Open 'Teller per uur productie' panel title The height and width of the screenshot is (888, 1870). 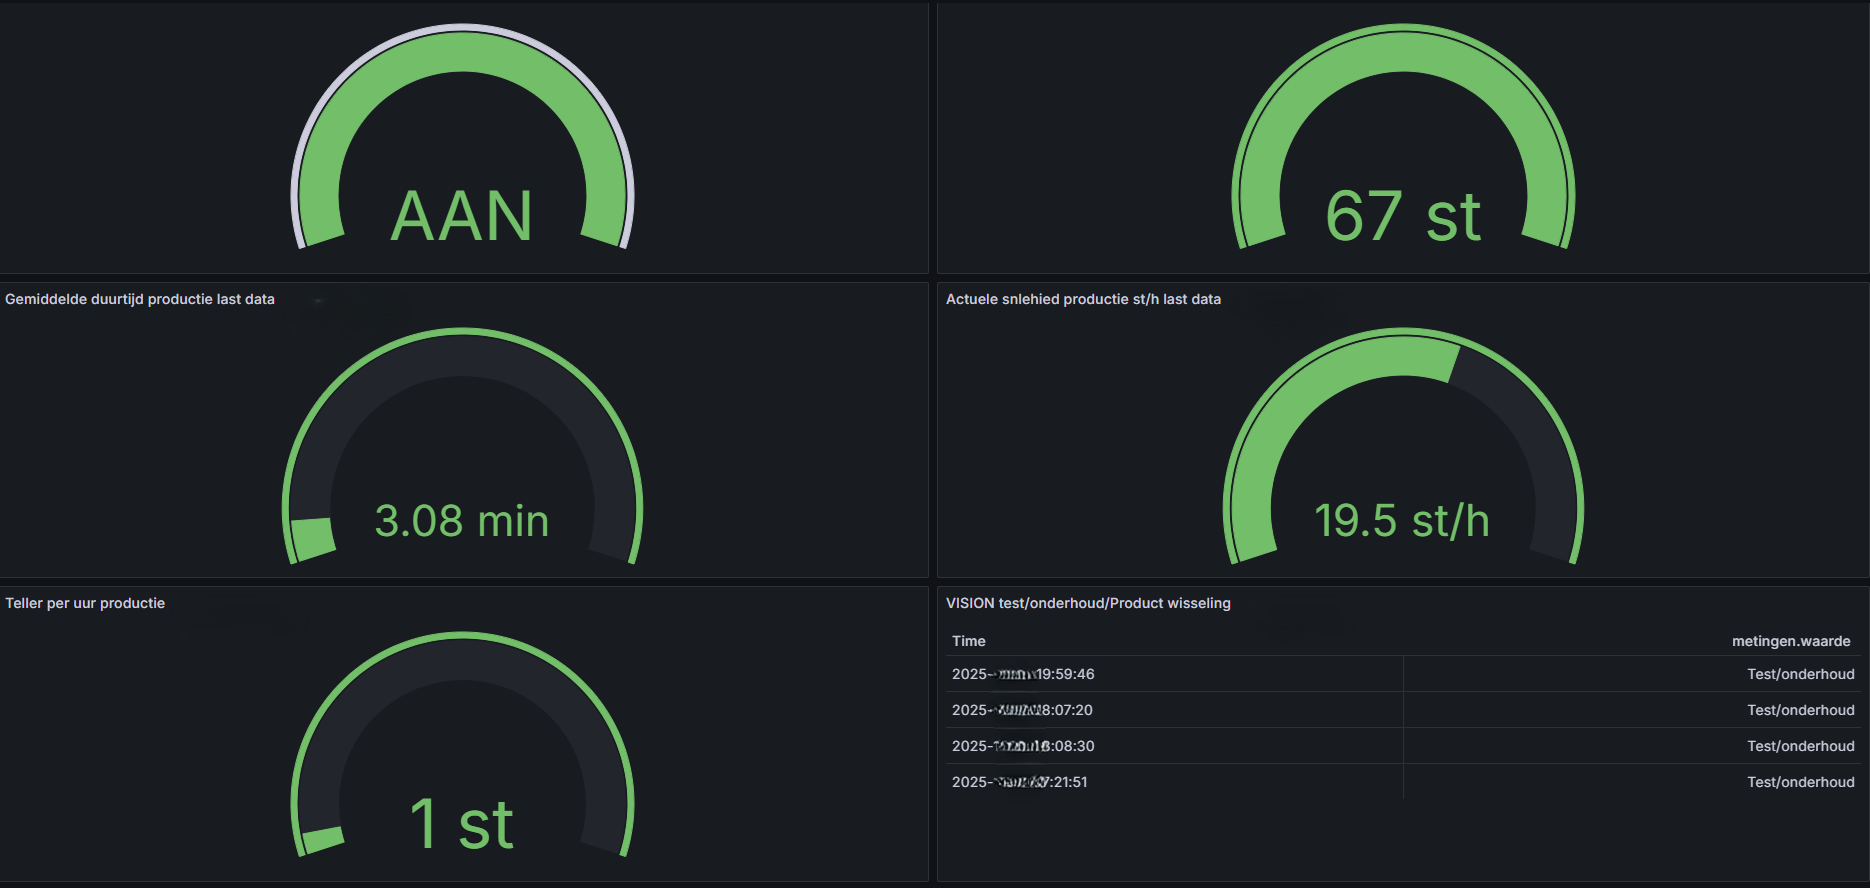click(85, 603)
